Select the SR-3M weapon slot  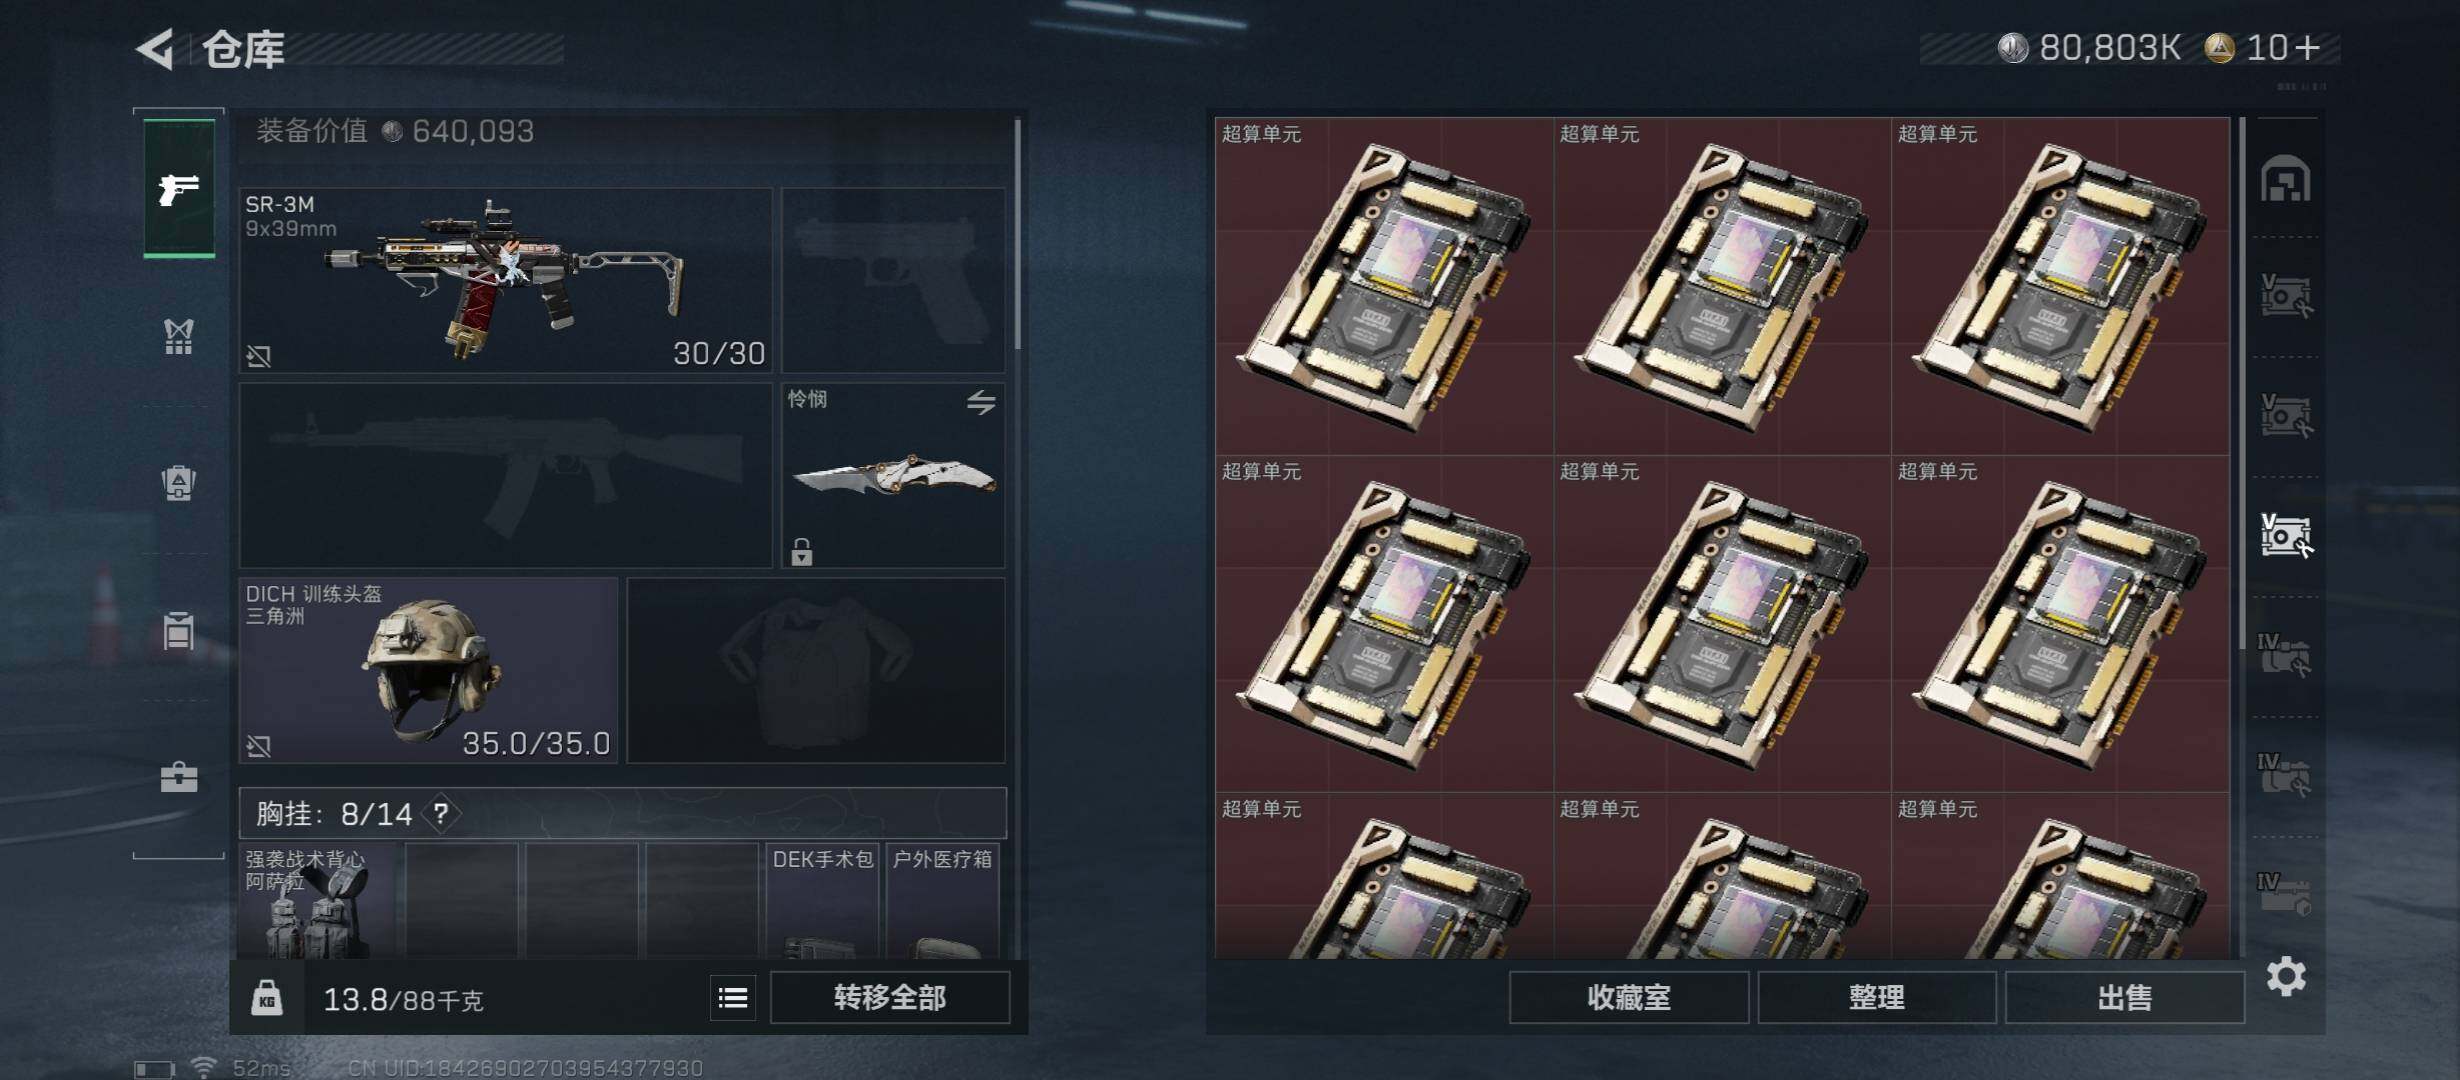pos(506,280)
